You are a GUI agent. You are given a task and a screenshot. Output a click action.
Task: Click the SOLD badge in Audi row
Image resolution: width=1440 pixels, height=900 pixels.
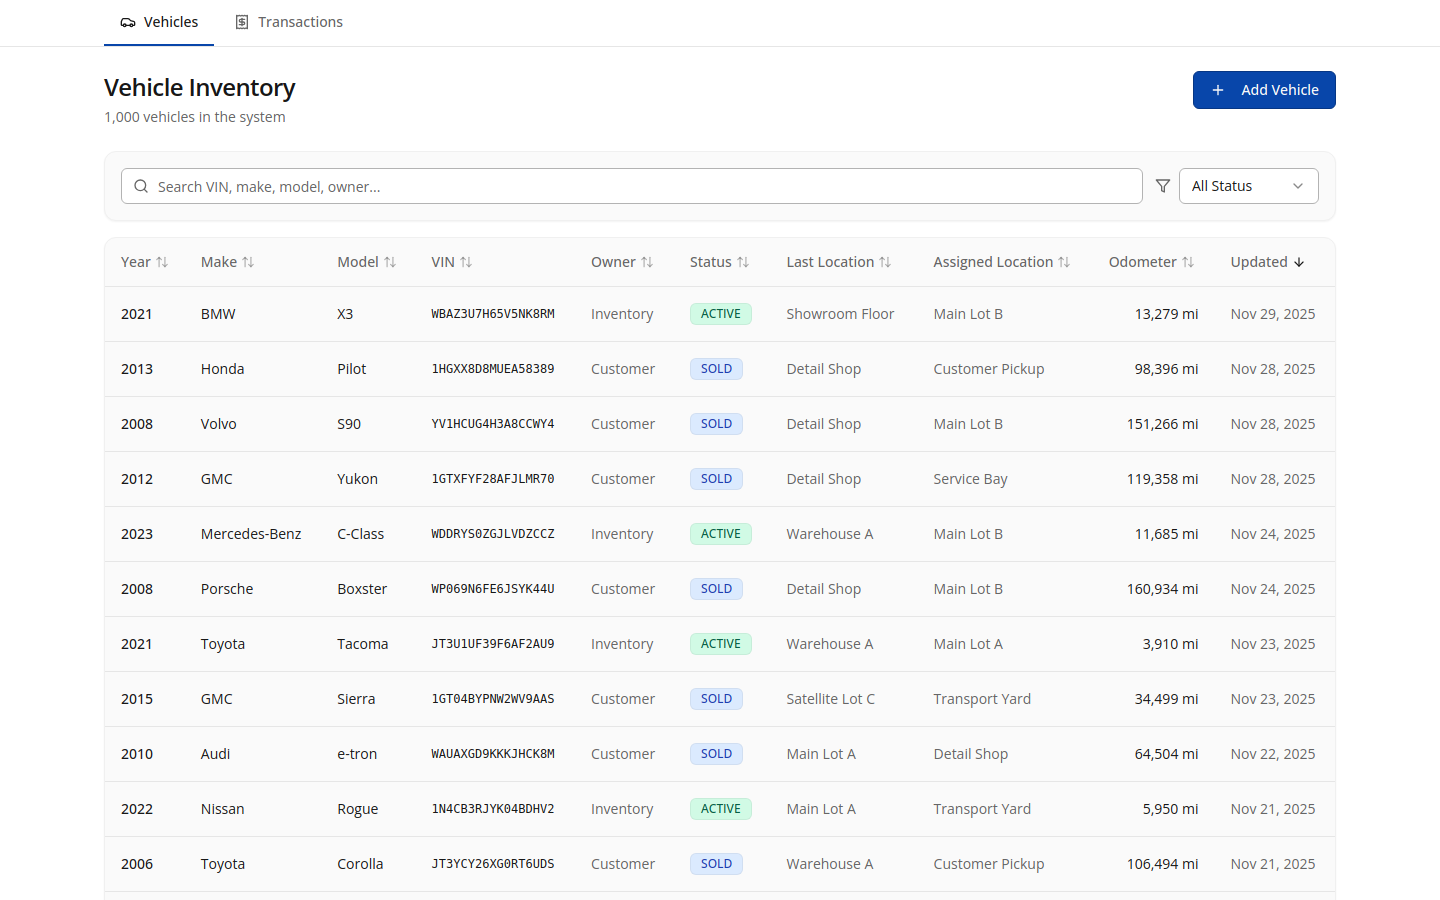pos(716,754)
